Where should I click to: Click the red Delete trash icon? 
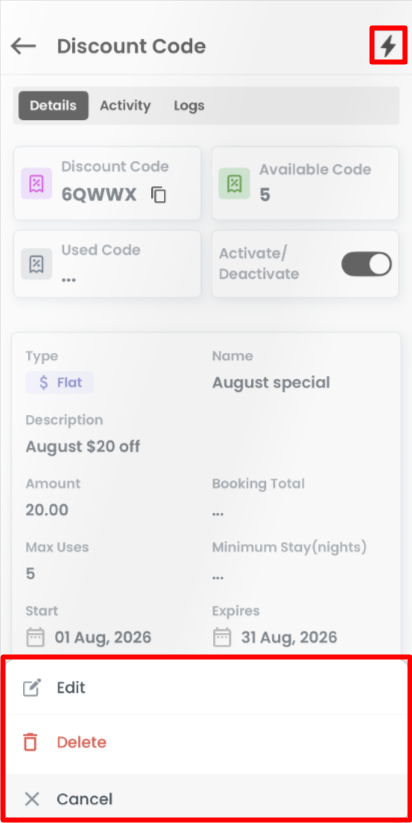pyautogui.click(x=30, y=742)
